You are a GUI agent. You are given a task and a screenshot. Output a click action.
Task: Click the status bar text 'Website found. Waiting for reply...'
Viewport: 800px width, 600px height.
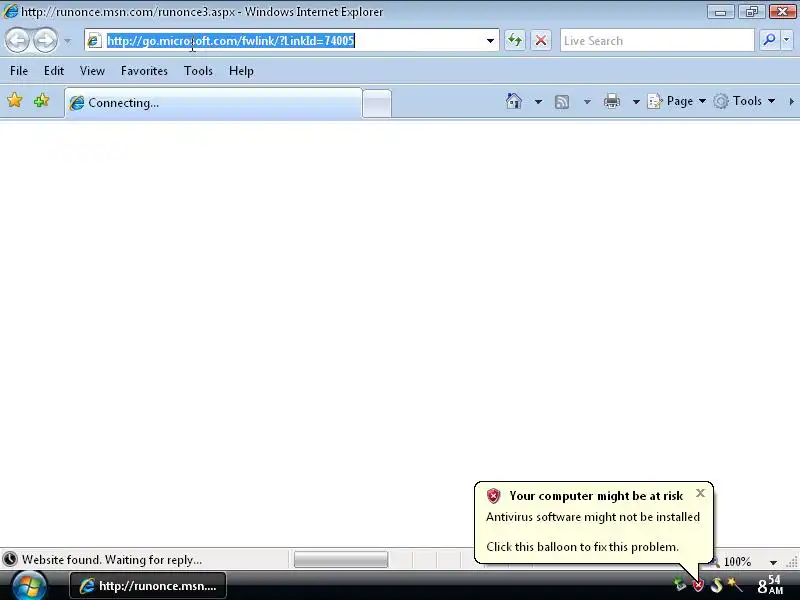(x=112, y=560)
